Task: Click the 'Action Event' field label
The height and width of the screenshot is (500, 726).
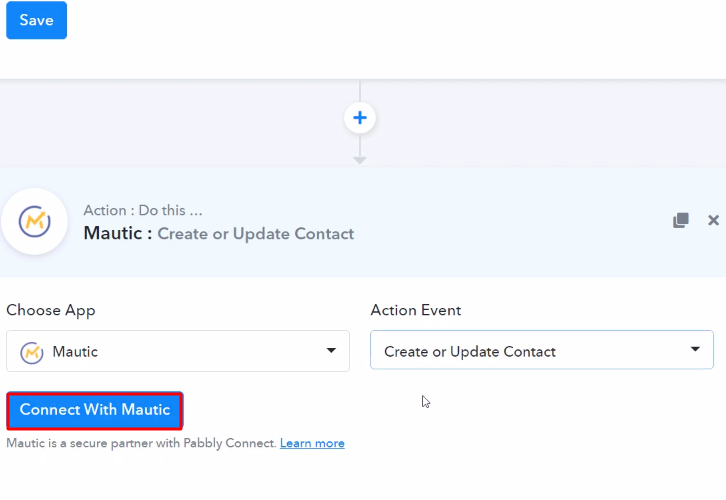Action: point(416,310)
